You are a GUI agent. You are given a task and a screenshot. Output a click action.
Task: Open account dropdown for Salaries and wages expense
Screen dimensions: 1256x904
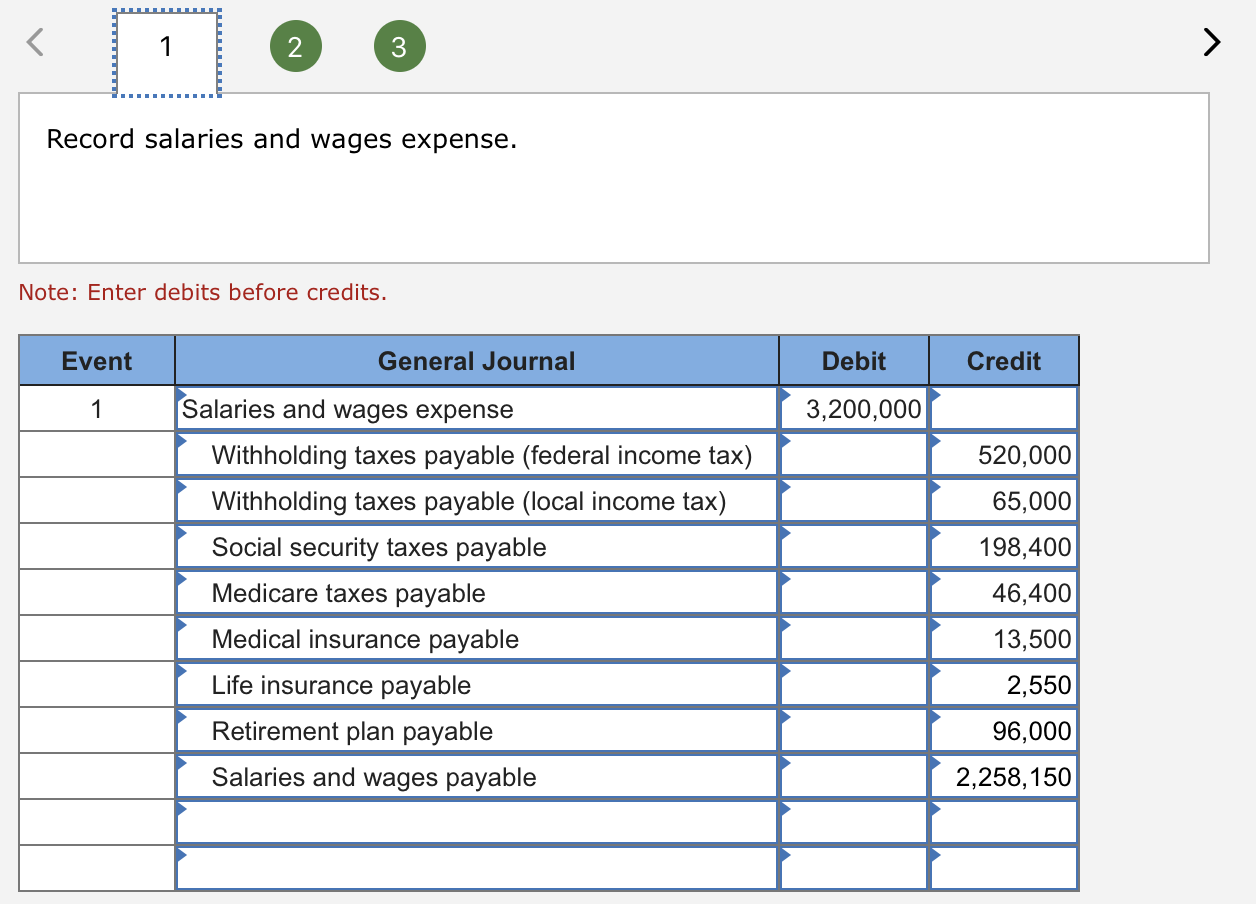(x=477, y=409)
